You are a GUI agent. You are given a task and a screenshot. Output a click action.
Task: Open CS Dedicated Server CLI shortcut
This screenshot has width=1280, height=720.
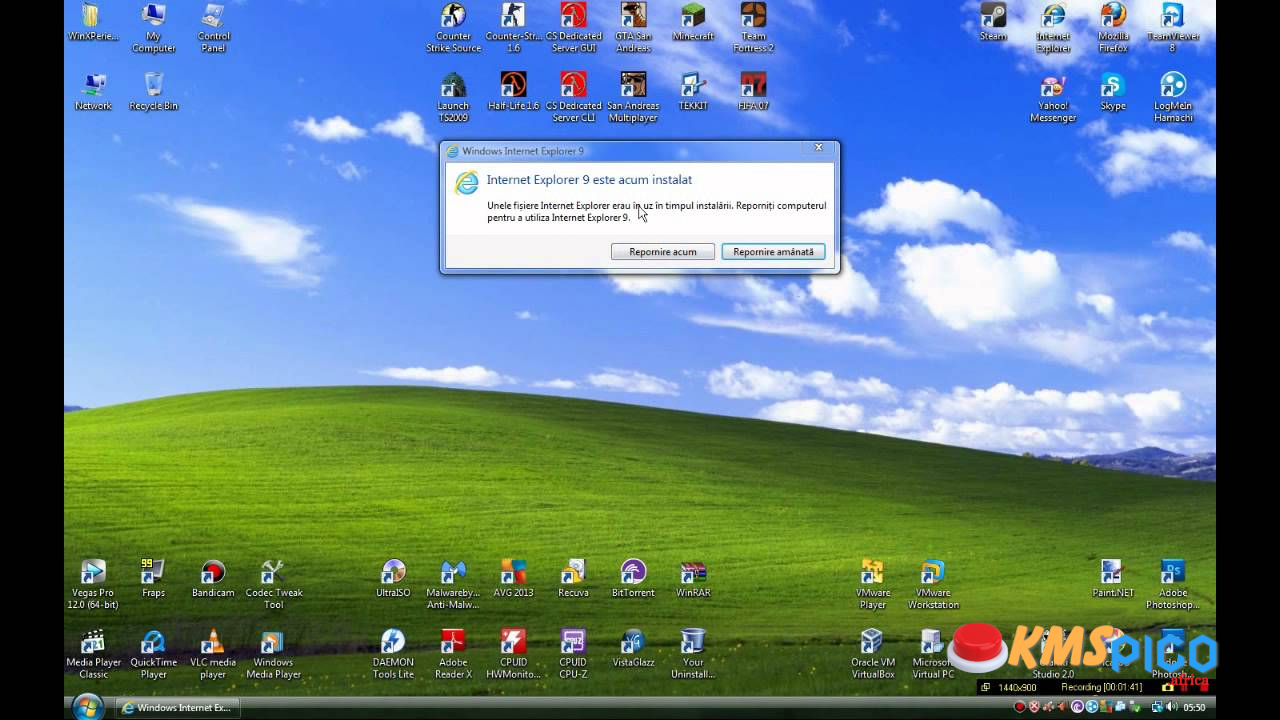[573, 98]
